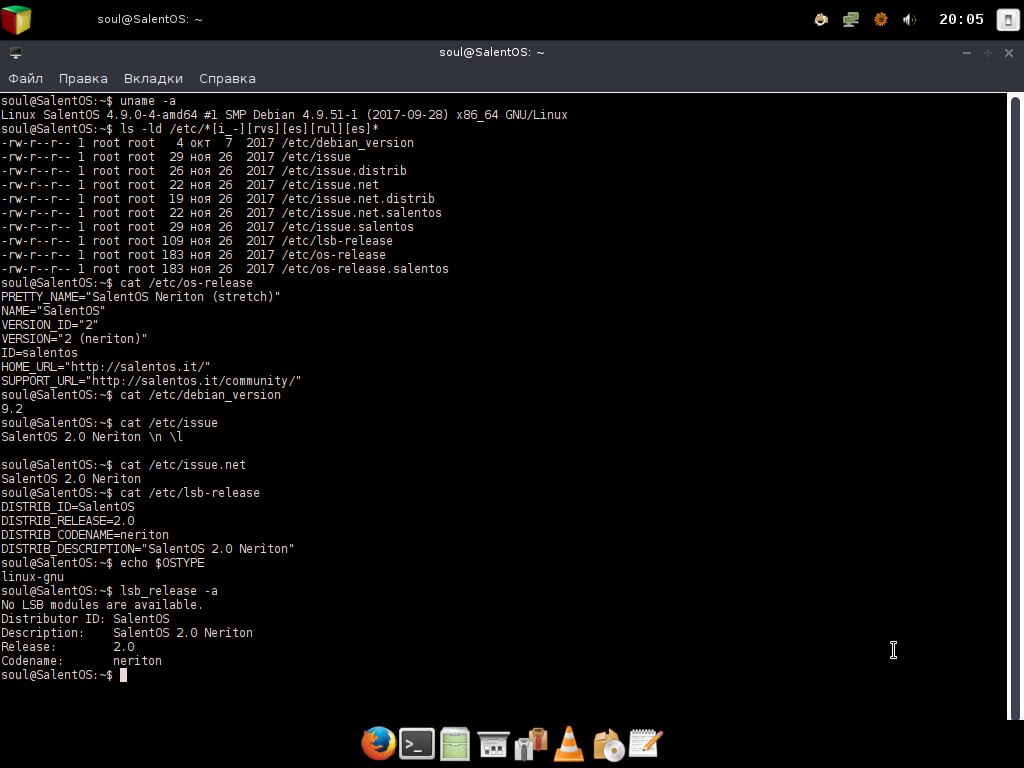Screen dimensions: 1024x768
Task: Open the notepad text editor icon
Action: coord(646,743)
